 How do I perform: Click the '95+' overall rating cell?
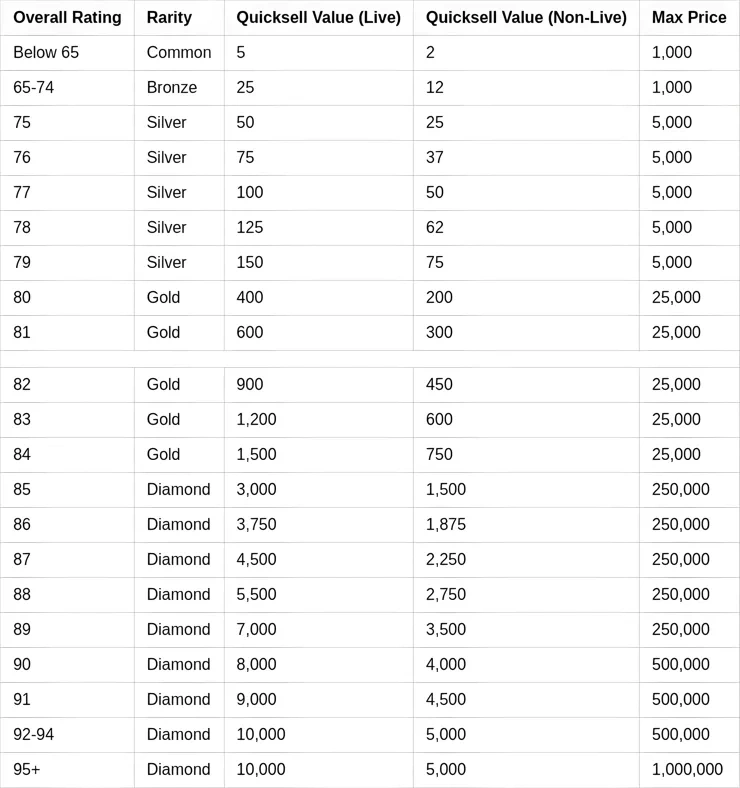pyautogui.click(x=27, y=770)
